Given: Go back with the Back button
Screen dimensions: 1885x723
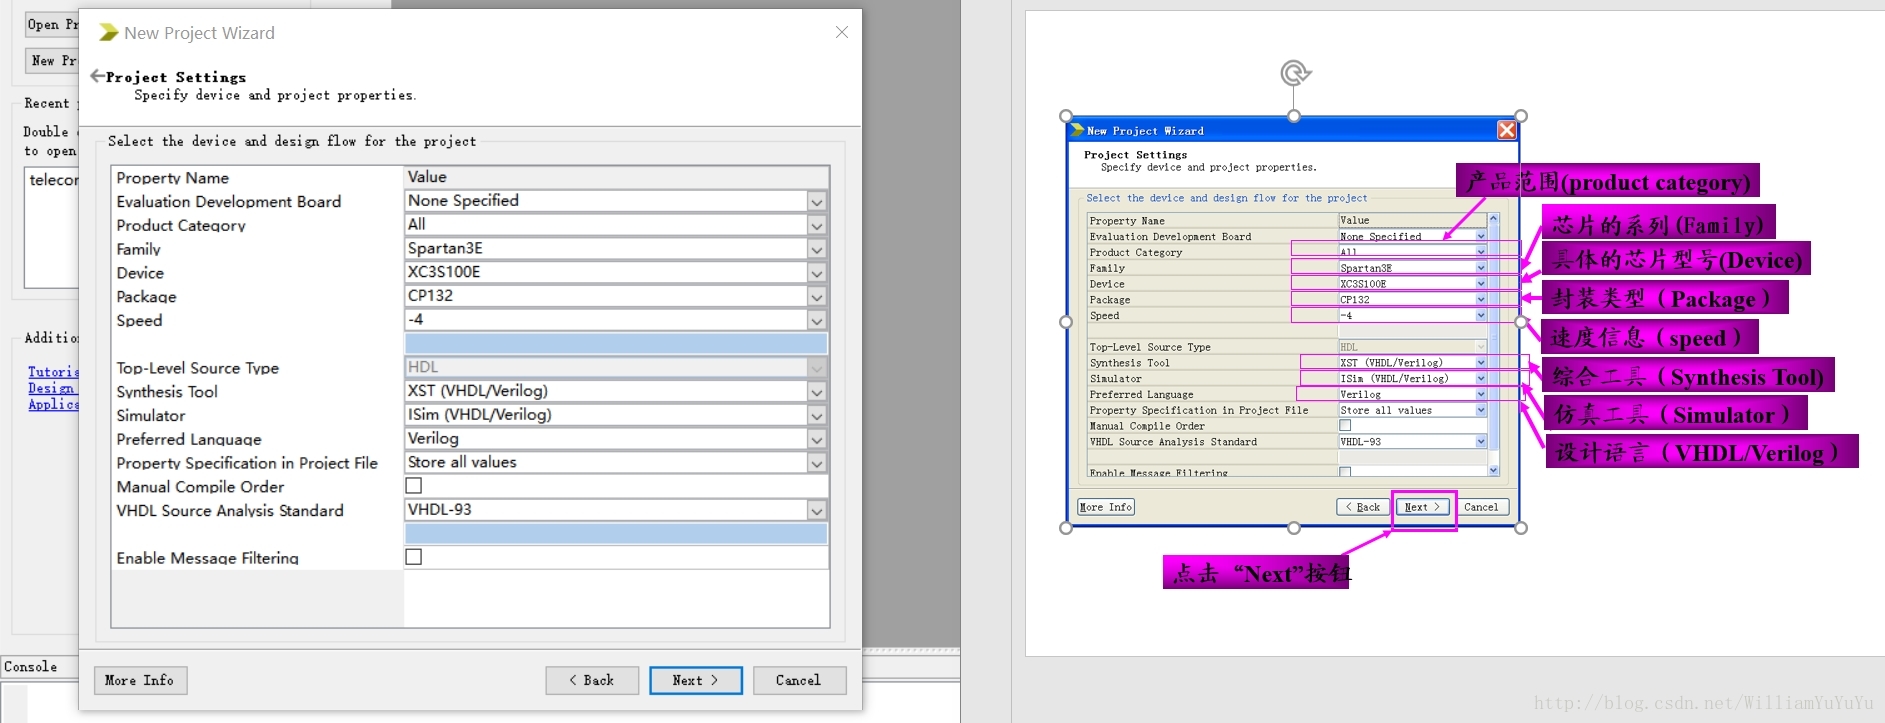Looking at the screenshot, I should click(x=592, y=680).
